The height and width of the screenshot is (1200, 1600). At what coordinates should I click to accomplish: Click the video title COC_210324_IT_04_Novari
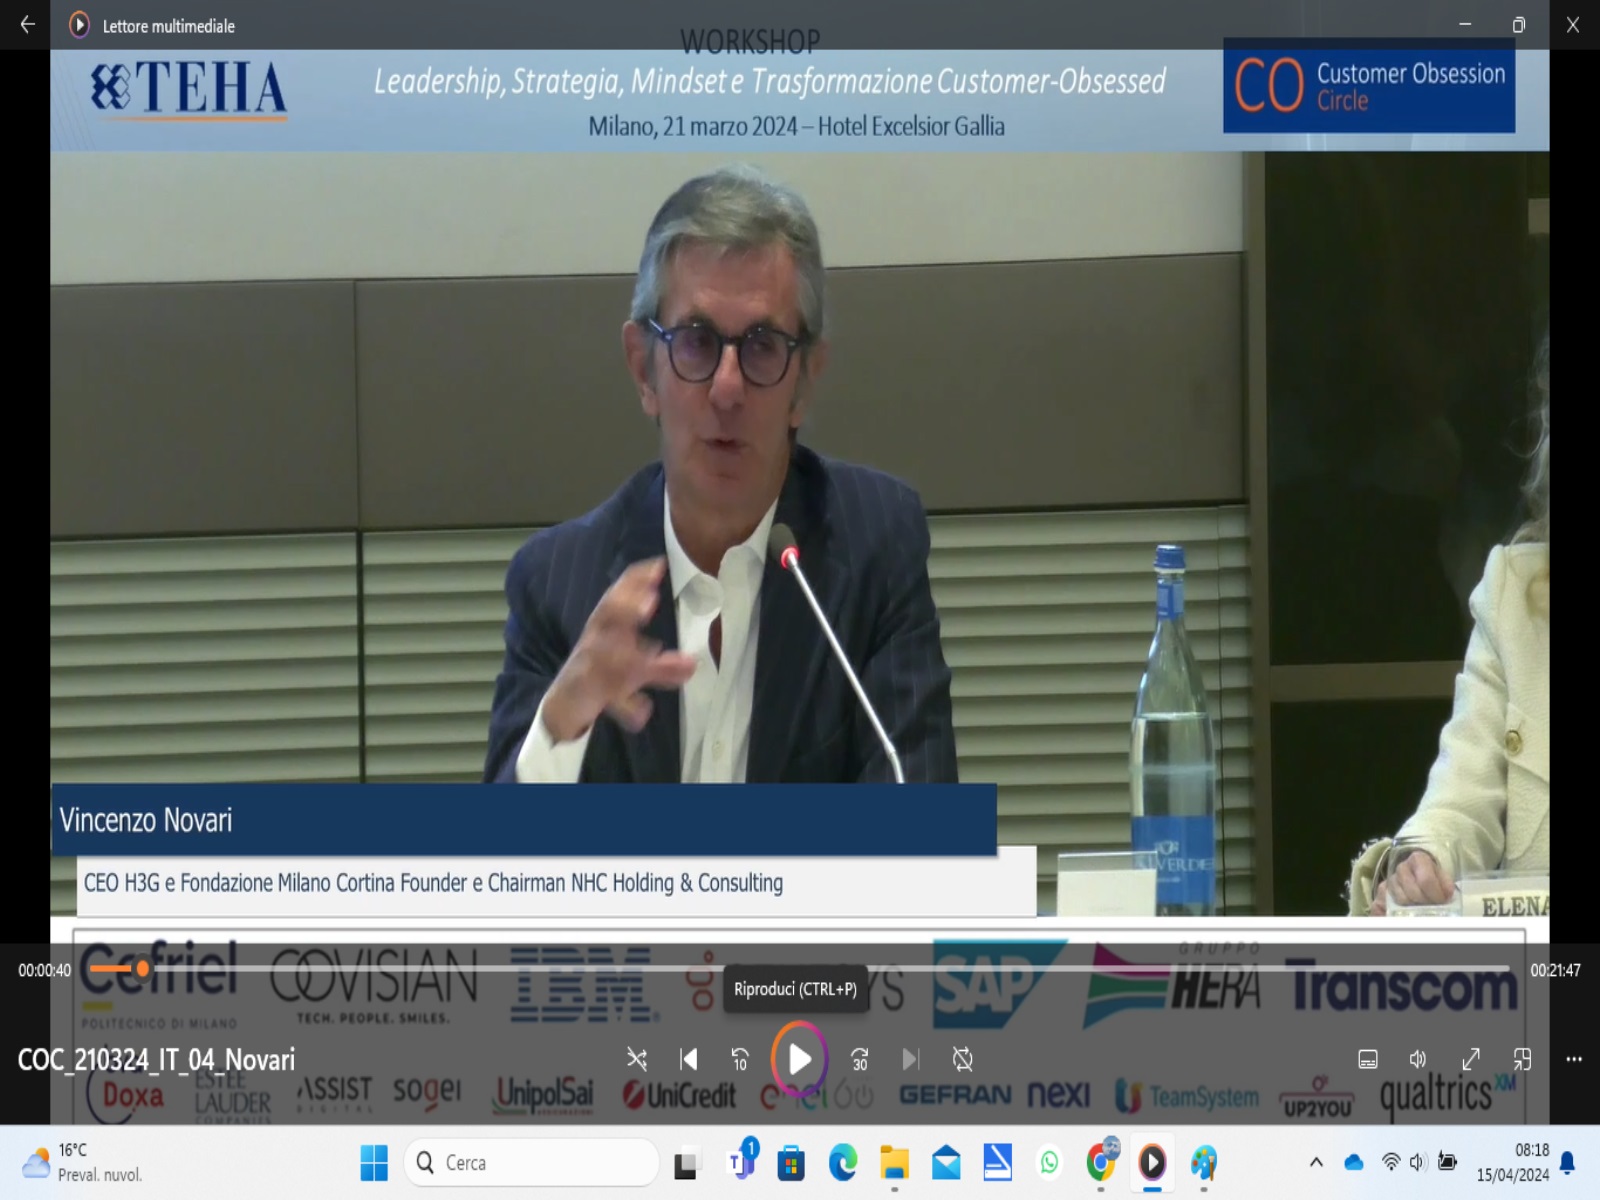click(156, 1059)
